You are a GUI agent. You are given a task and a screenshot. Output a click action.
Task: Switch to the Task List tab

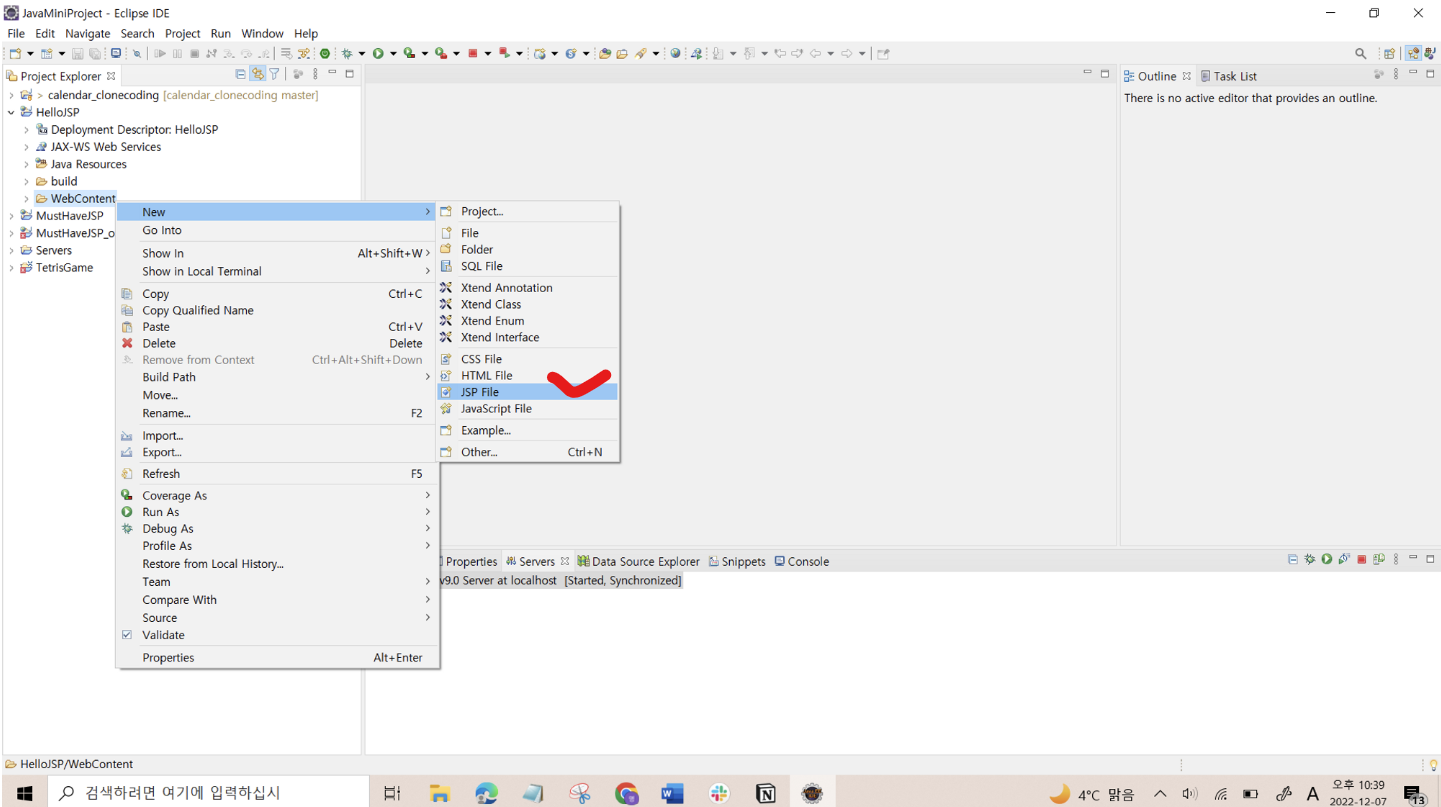click(1228, 76)
